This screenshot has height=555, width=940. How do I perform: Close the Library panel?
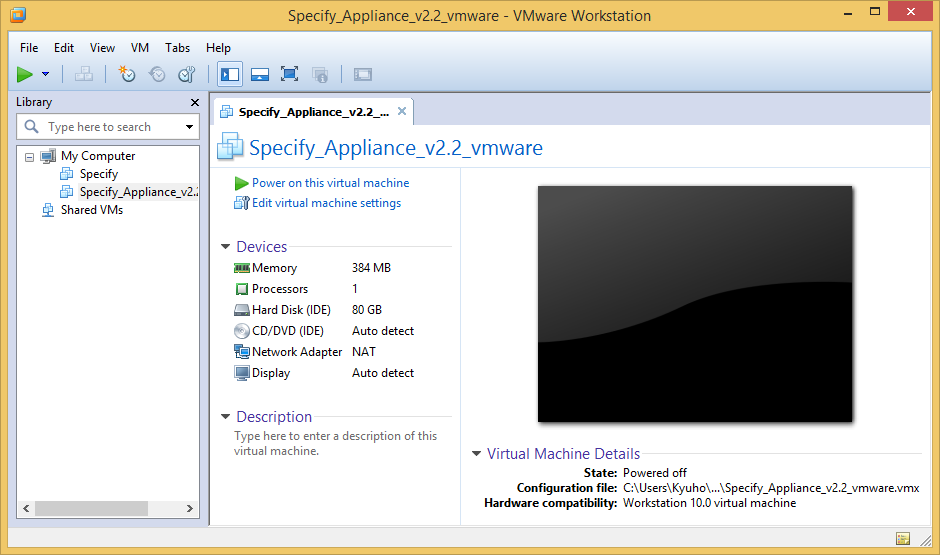click(195, 102)
